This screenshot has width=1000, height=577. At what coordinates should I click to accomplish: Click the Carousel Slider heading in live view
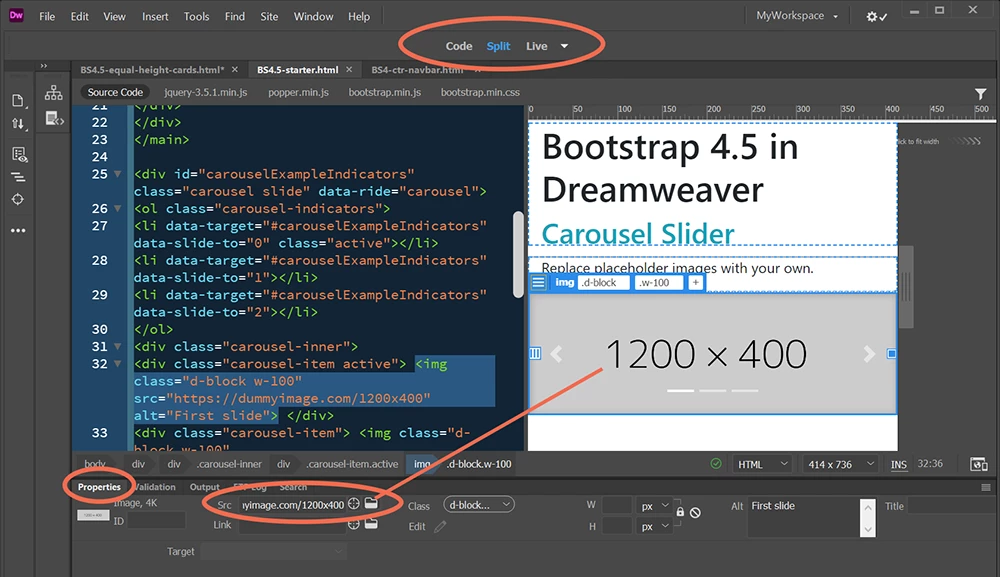(x=638, y=233)
